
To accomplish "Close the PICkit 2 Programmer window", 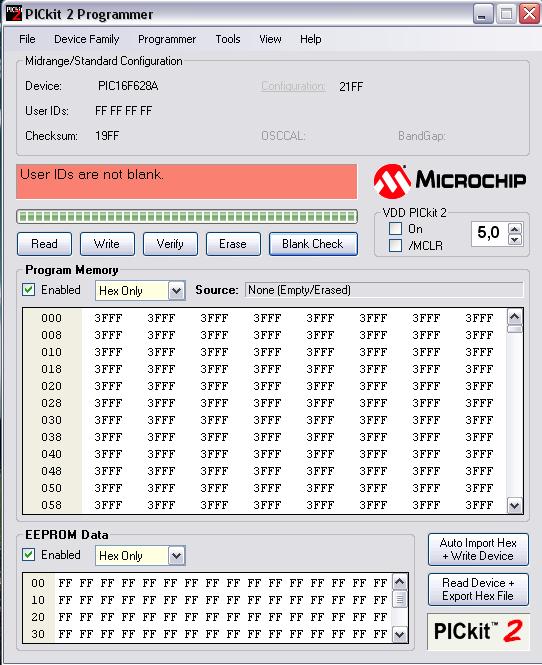I will [x=529, y=14].
